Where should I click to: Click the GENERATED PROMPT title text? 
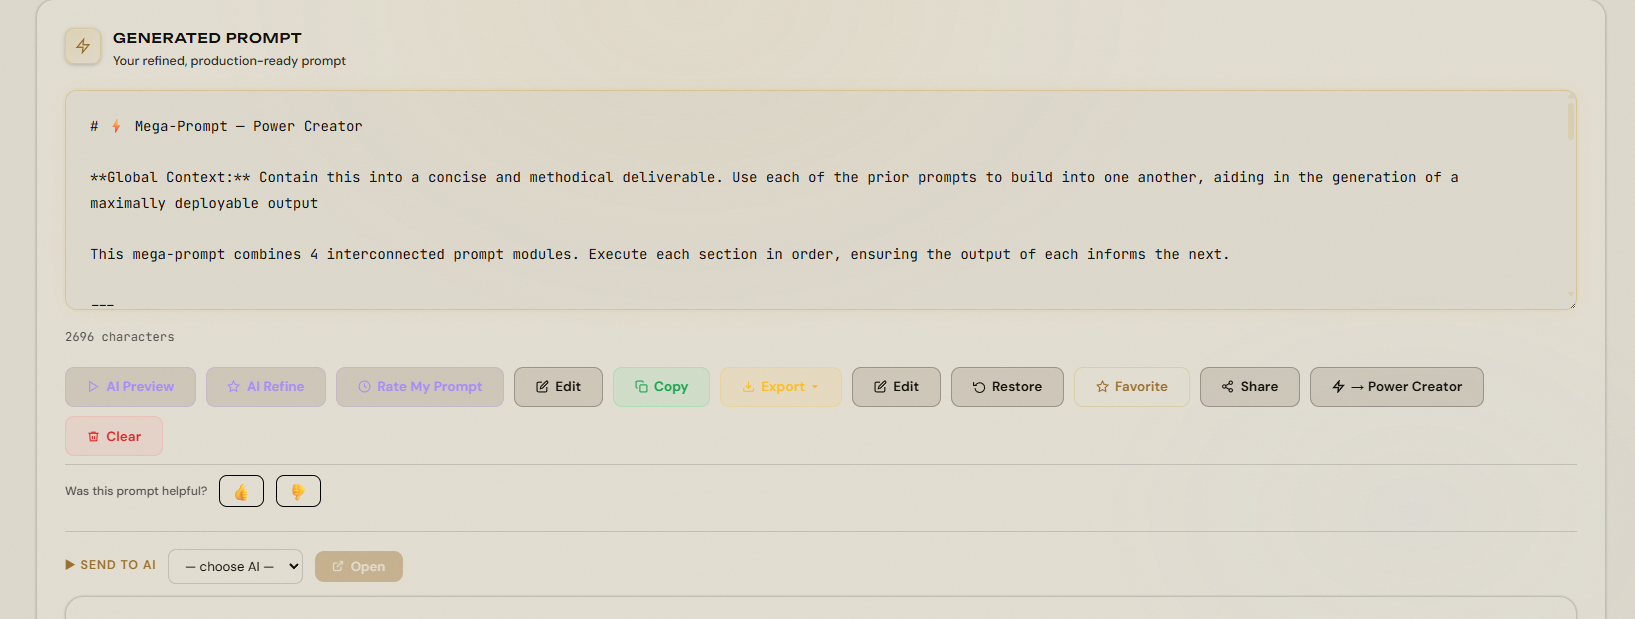207,38
